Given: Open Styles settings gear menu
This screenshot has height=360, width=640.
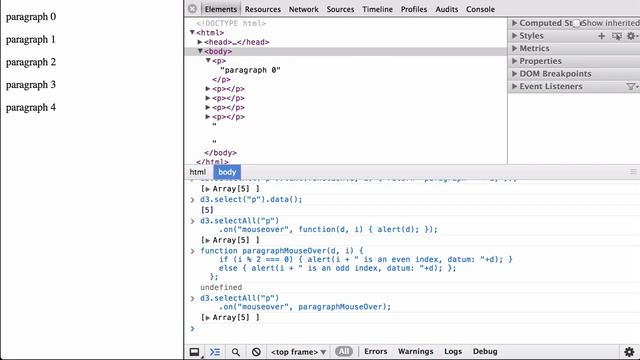Looking at the screenshot, I should click(631, 36).
